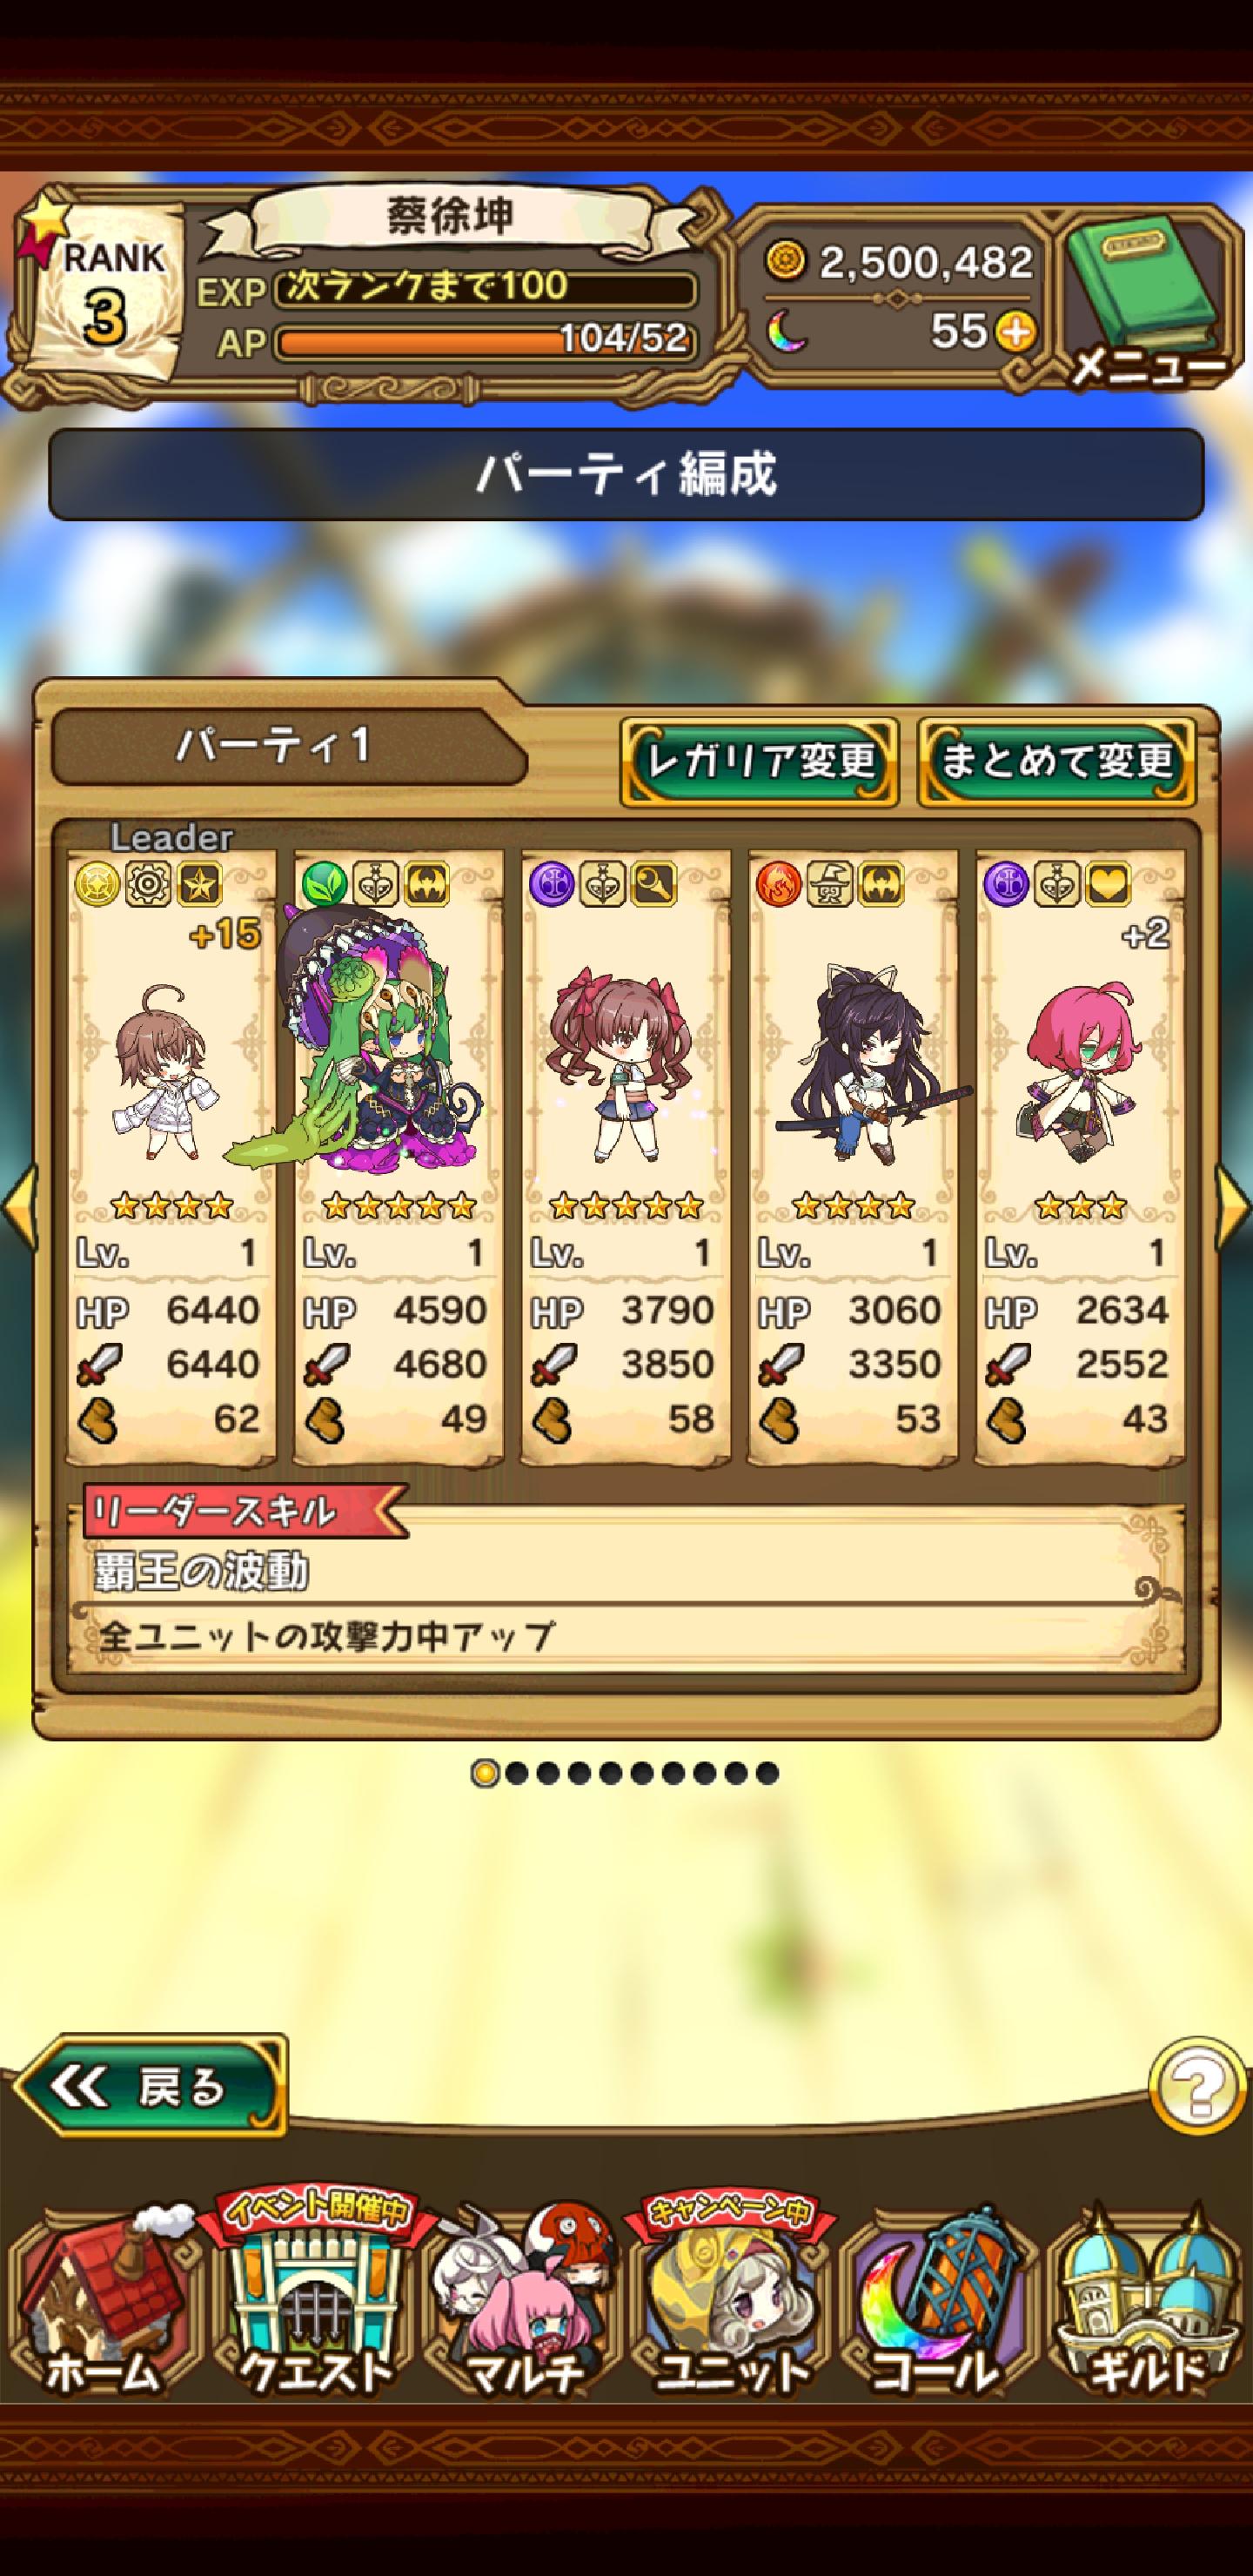
Task: Click the レガリア変更 button
Action: pos(759,762)
